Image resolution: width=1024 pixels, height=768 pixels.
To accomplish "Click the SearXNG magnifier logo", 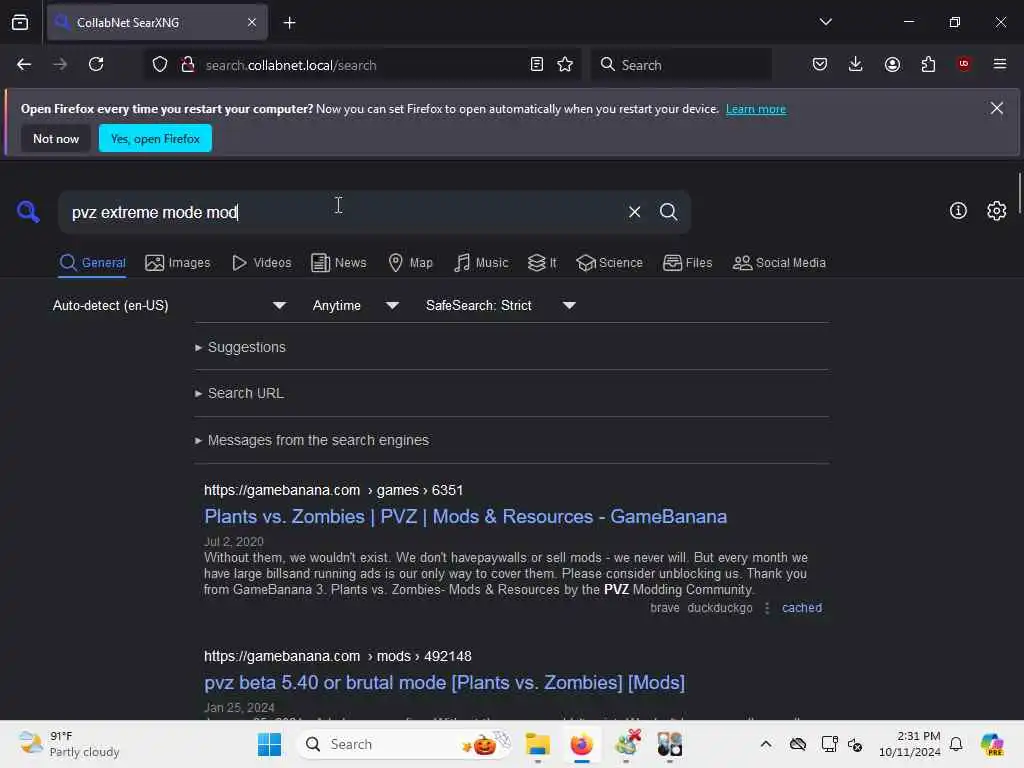I will 28,212.
